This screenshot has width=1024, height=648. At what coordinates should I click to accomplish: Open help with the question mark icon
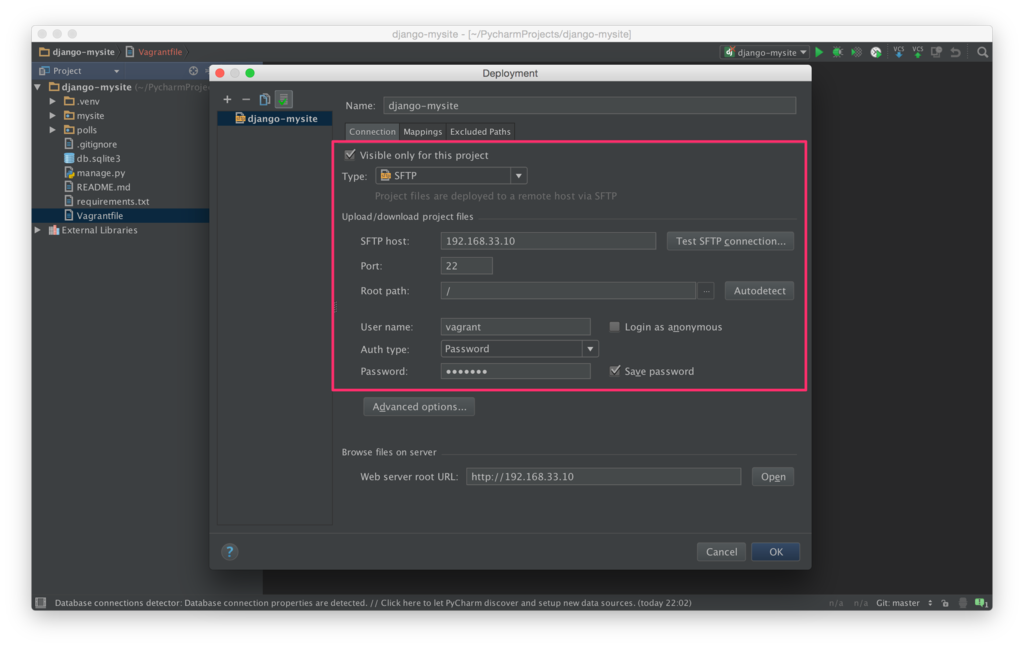(229, 551)
